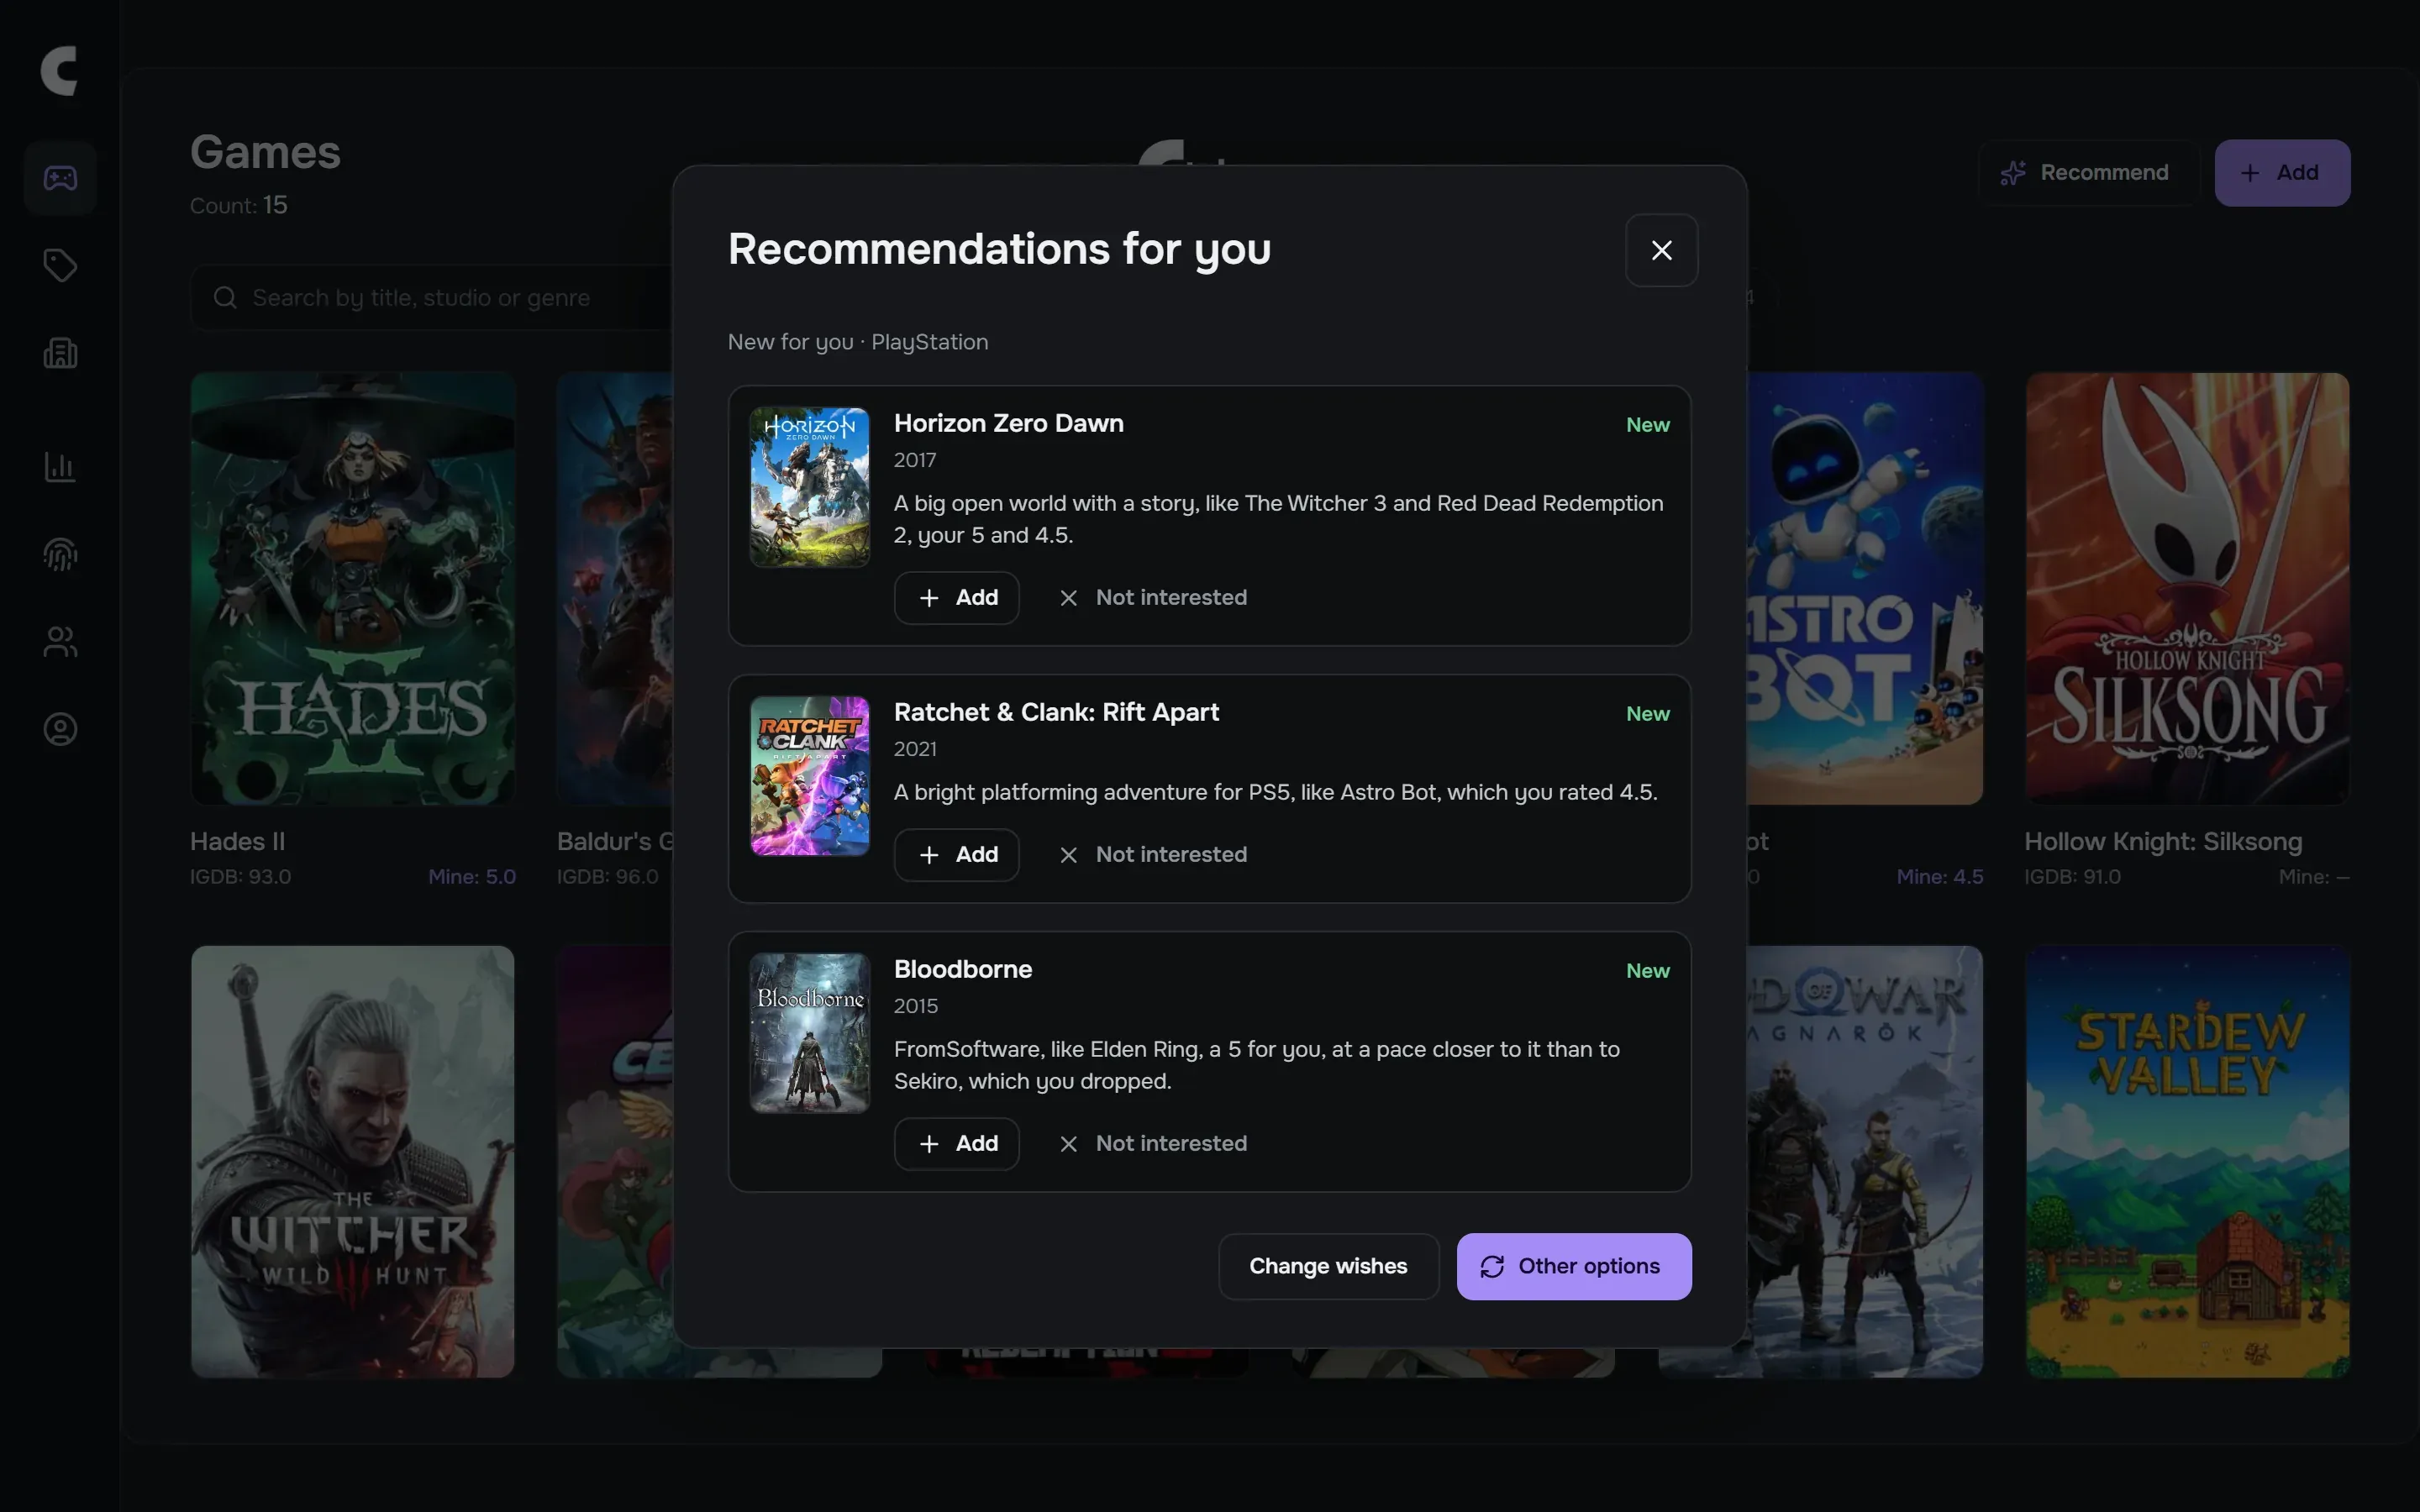Open Ratchet & Clank cover thumbnail

click(x=809, y=776)
